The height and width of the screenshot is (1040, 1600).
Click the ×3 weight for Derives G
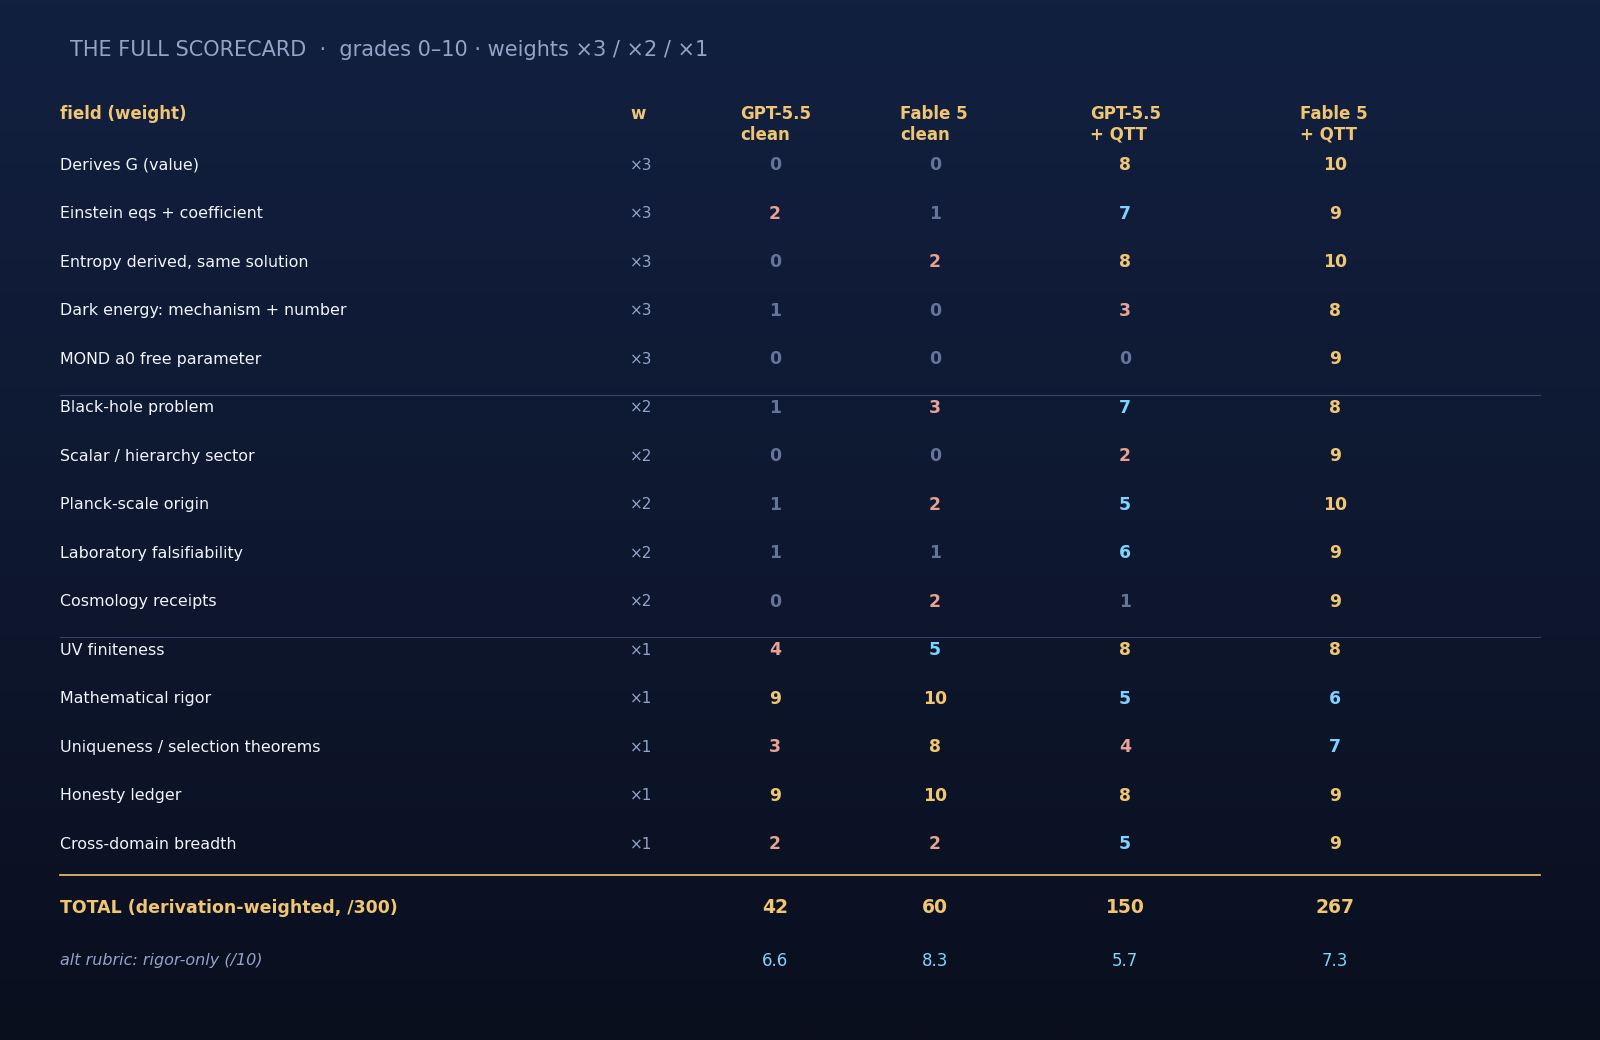coord(640,165)
